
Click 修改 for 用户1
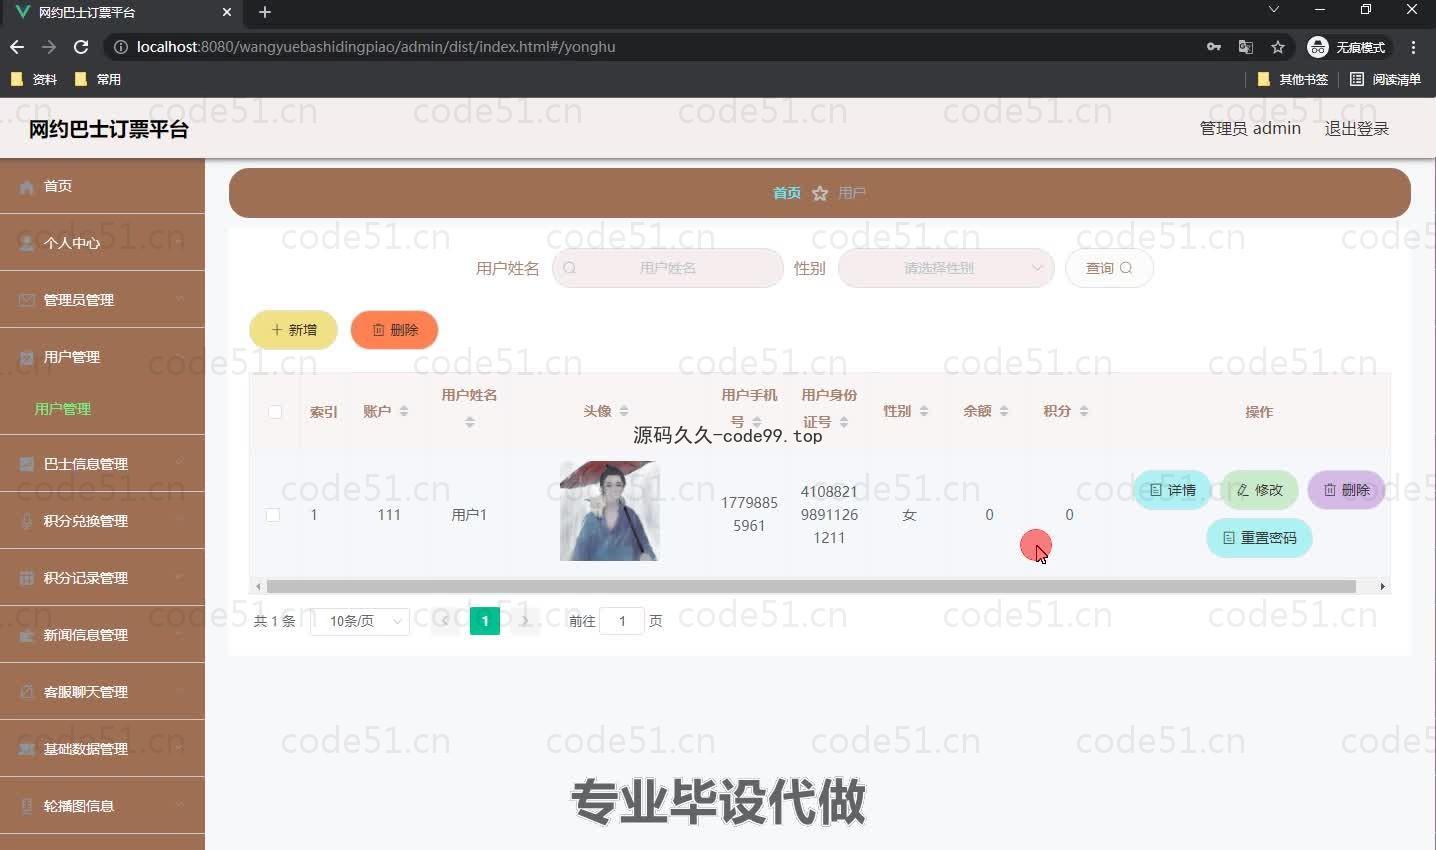[1259, 490]
